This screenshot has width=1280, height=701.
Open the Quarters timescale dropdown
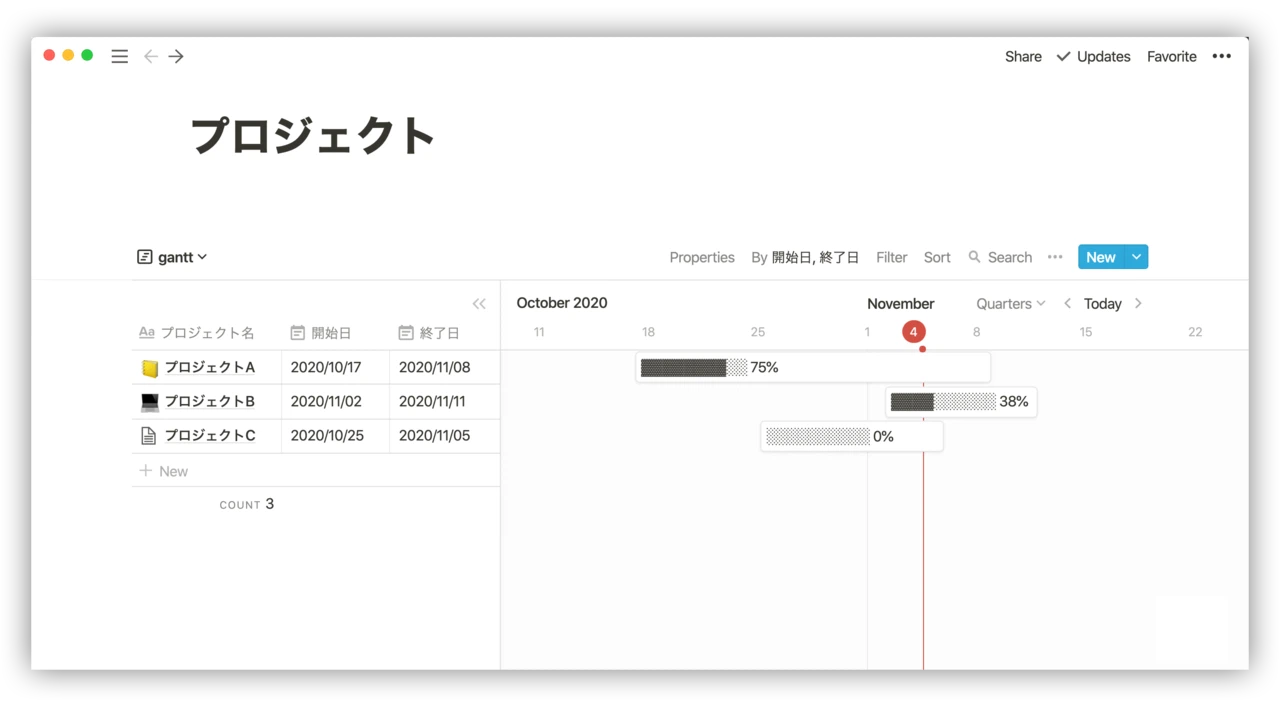[x=1011, y=304]
